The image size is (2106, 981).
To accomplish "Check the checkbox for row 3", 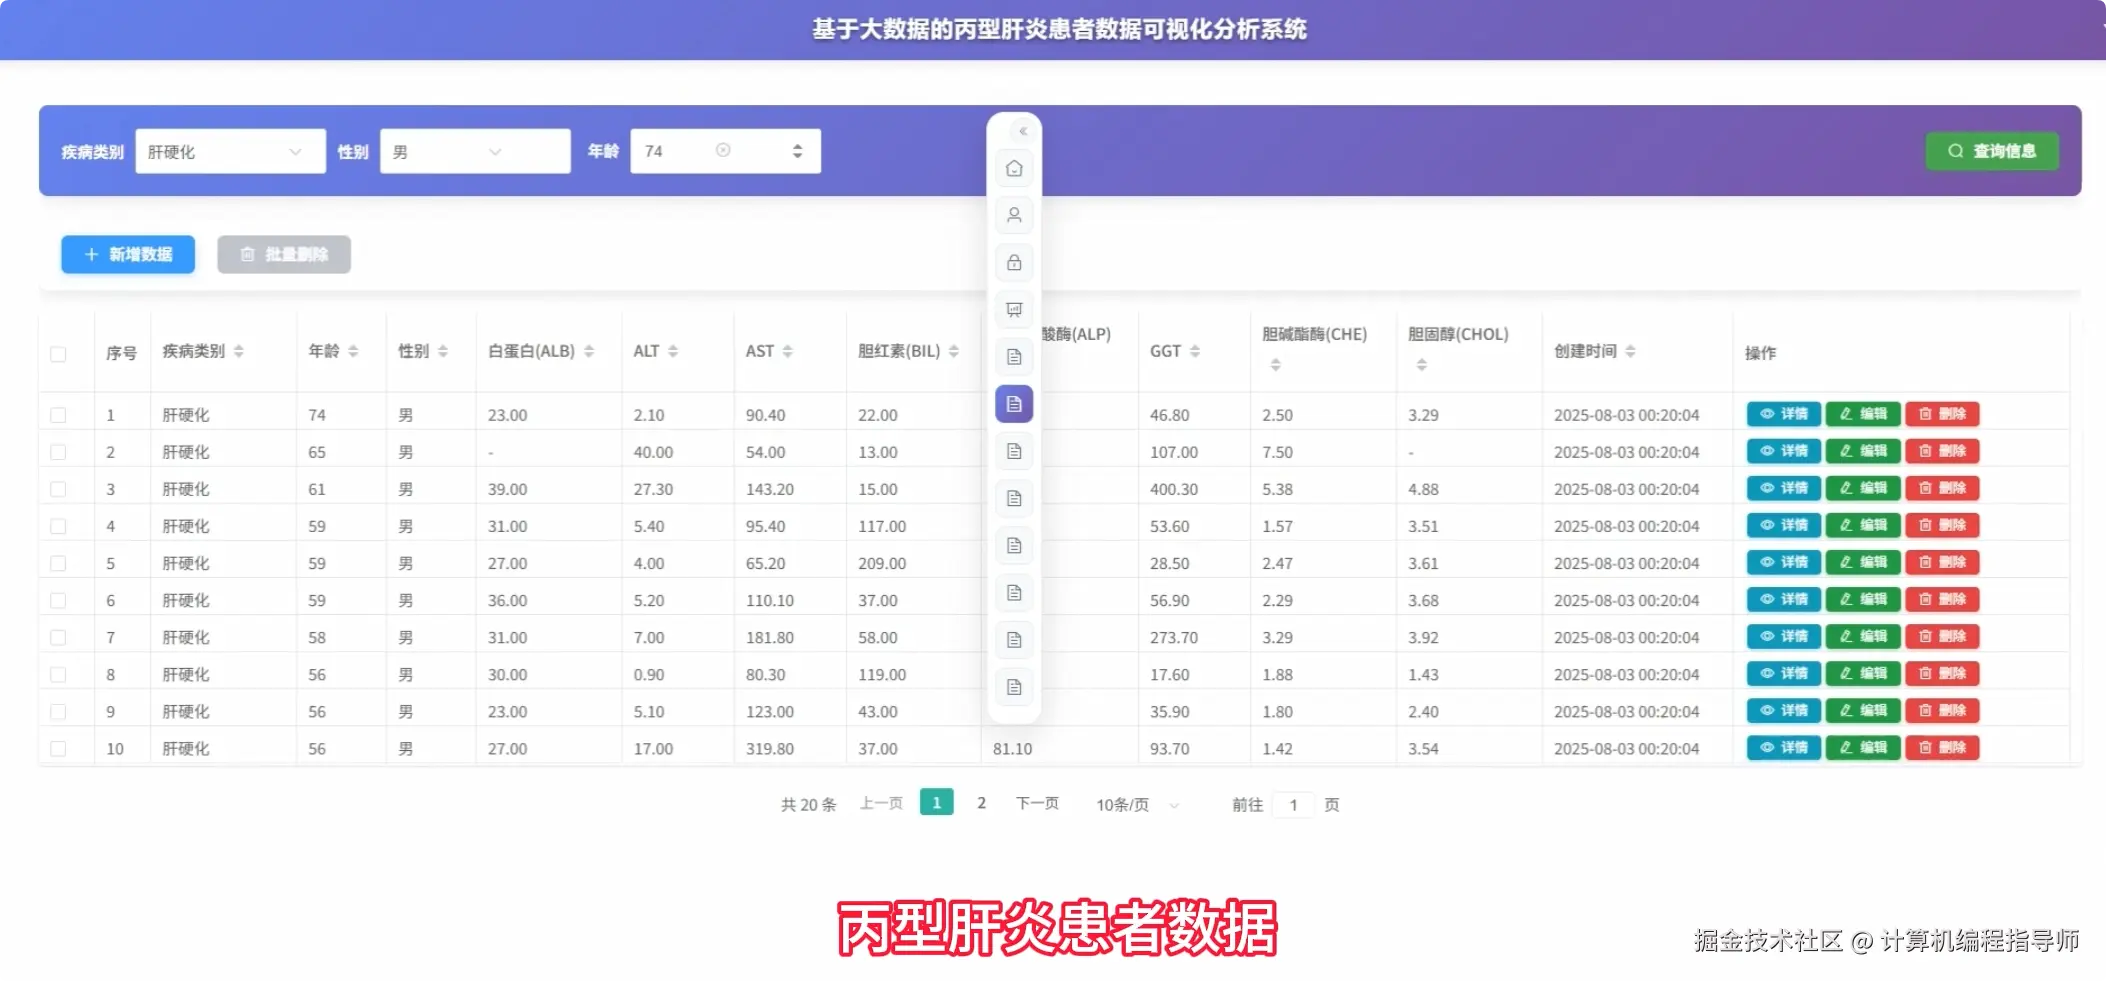I will [58, 489].
